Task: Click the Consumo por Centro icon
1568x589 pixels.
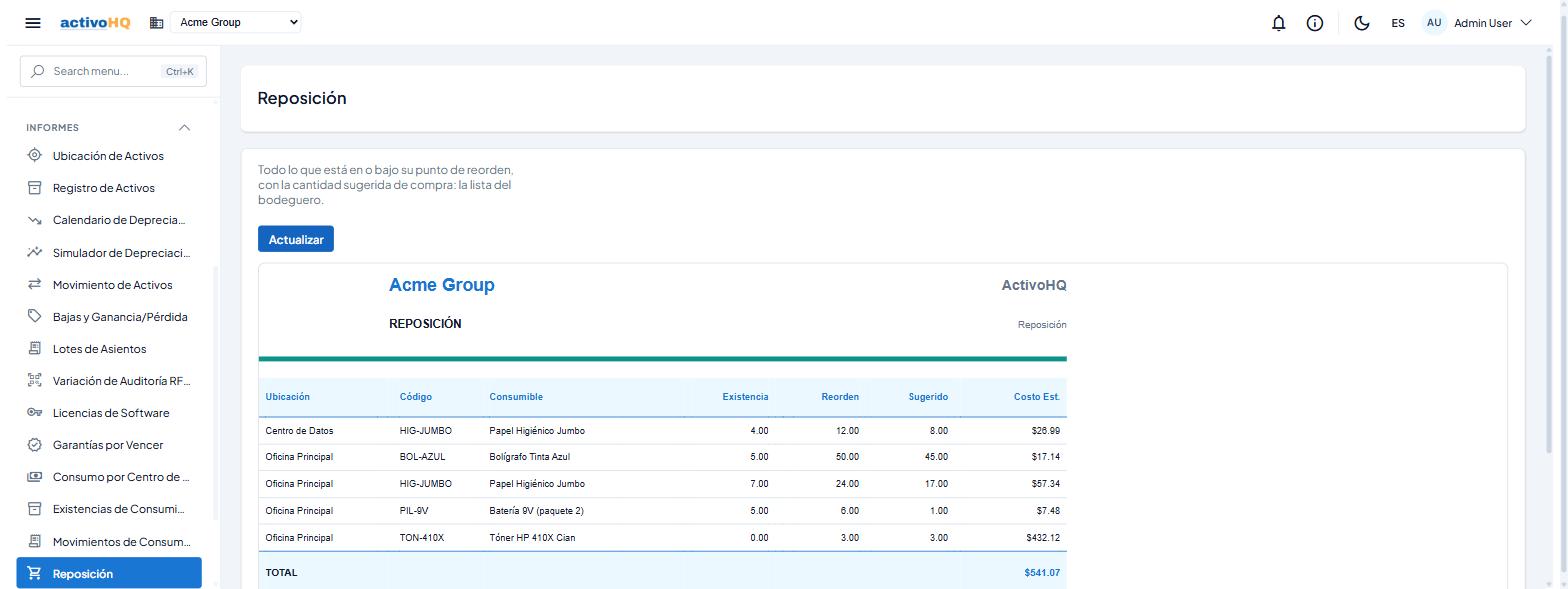Action: (x=35, y=476)
